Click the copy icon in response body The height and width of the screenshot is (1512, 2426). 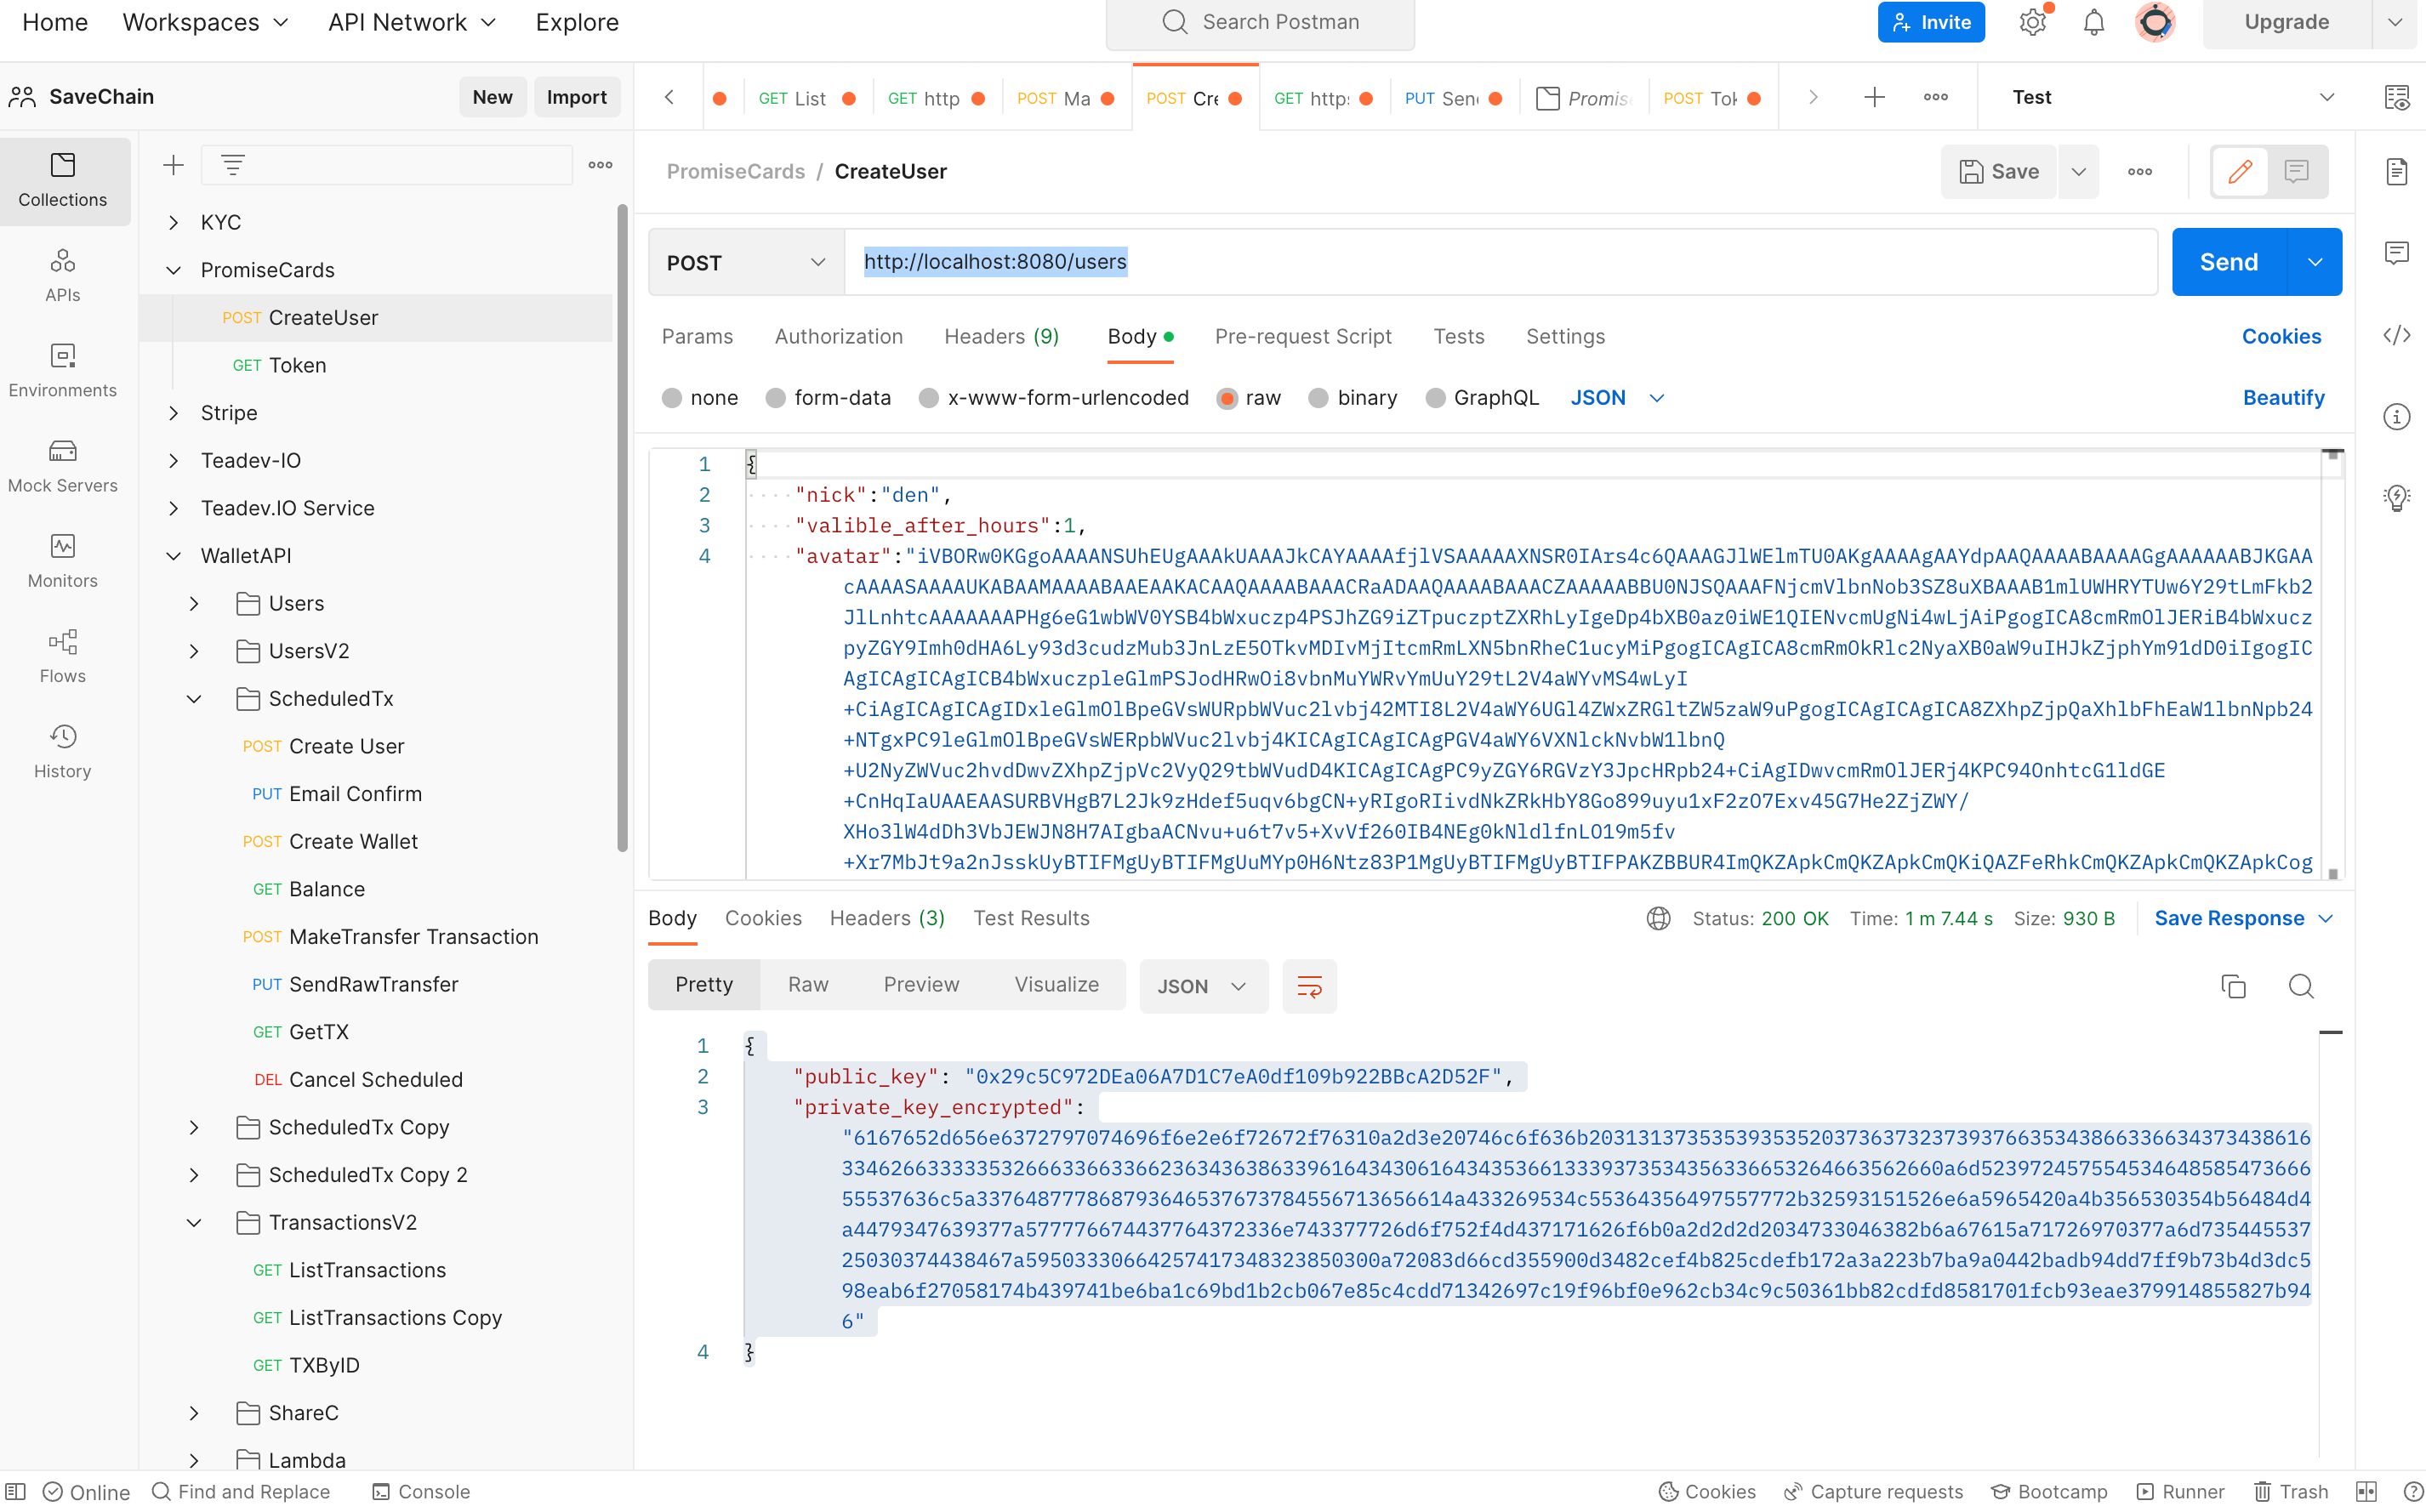pyautogui.click(x=2235, y=986)
